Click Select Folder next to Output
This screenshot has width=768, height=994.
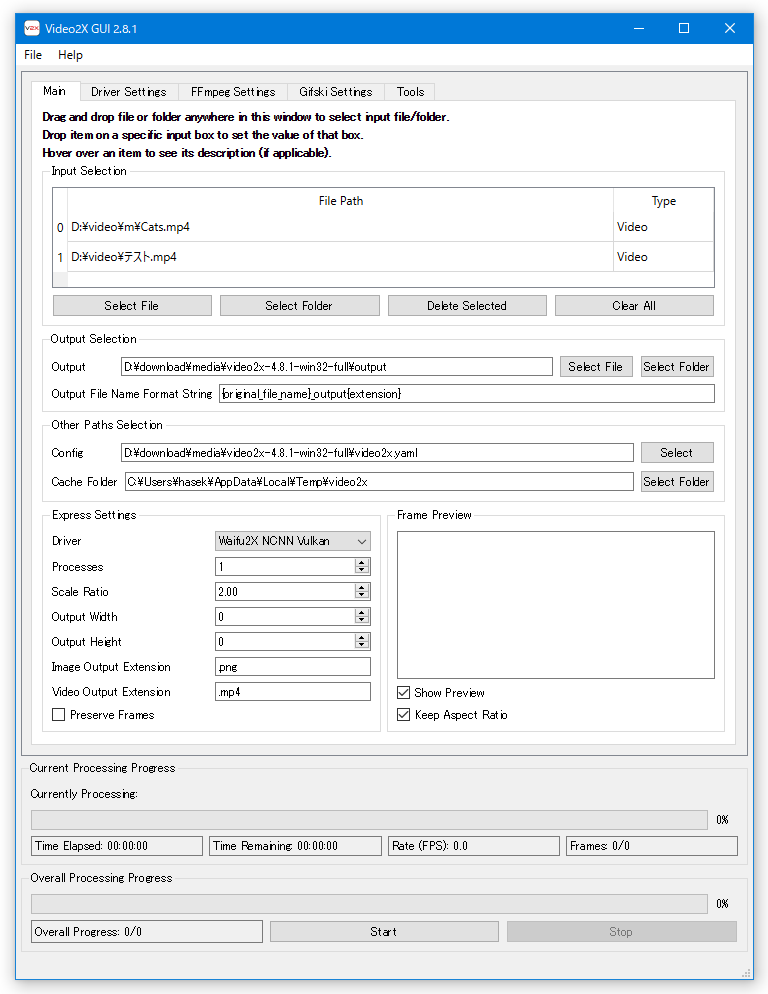point(677,367)
